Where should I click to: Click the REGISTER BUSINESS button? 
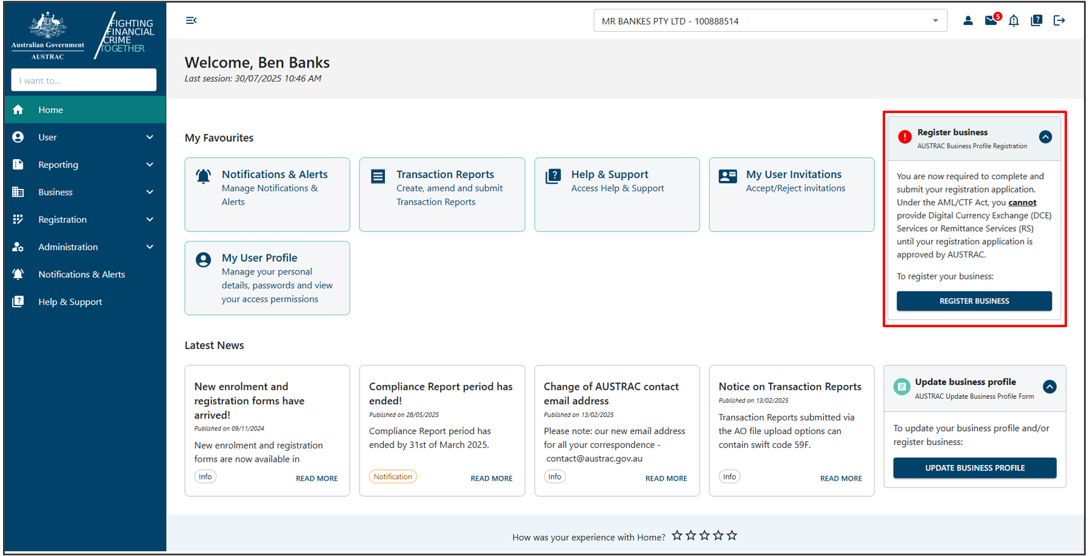coord(974,301)
